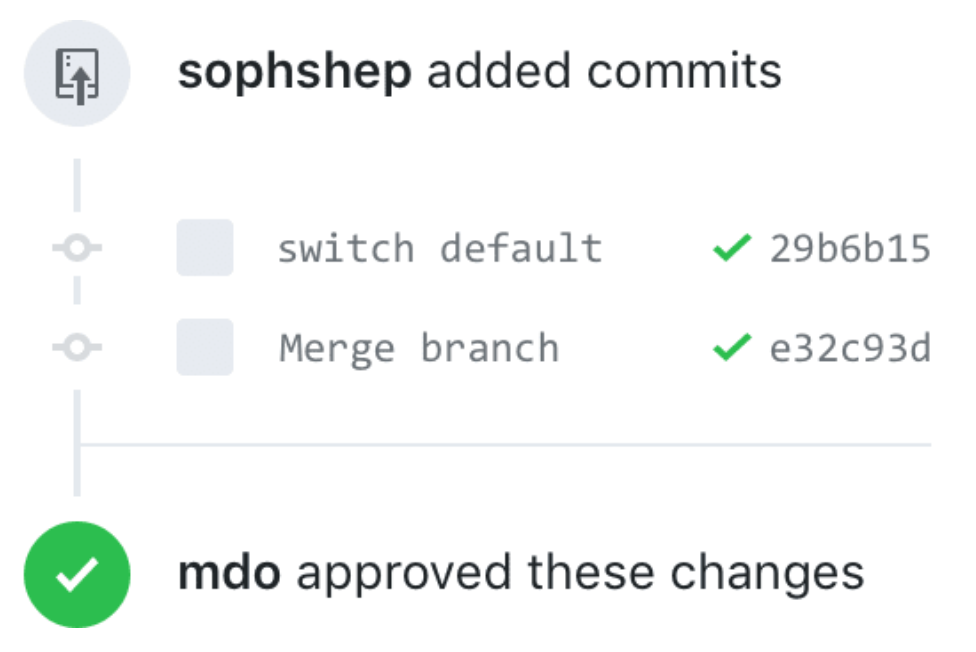Click timeline segment between the two commits
Viewport: 976px width, 652px height.
click(x=77, y=290)
